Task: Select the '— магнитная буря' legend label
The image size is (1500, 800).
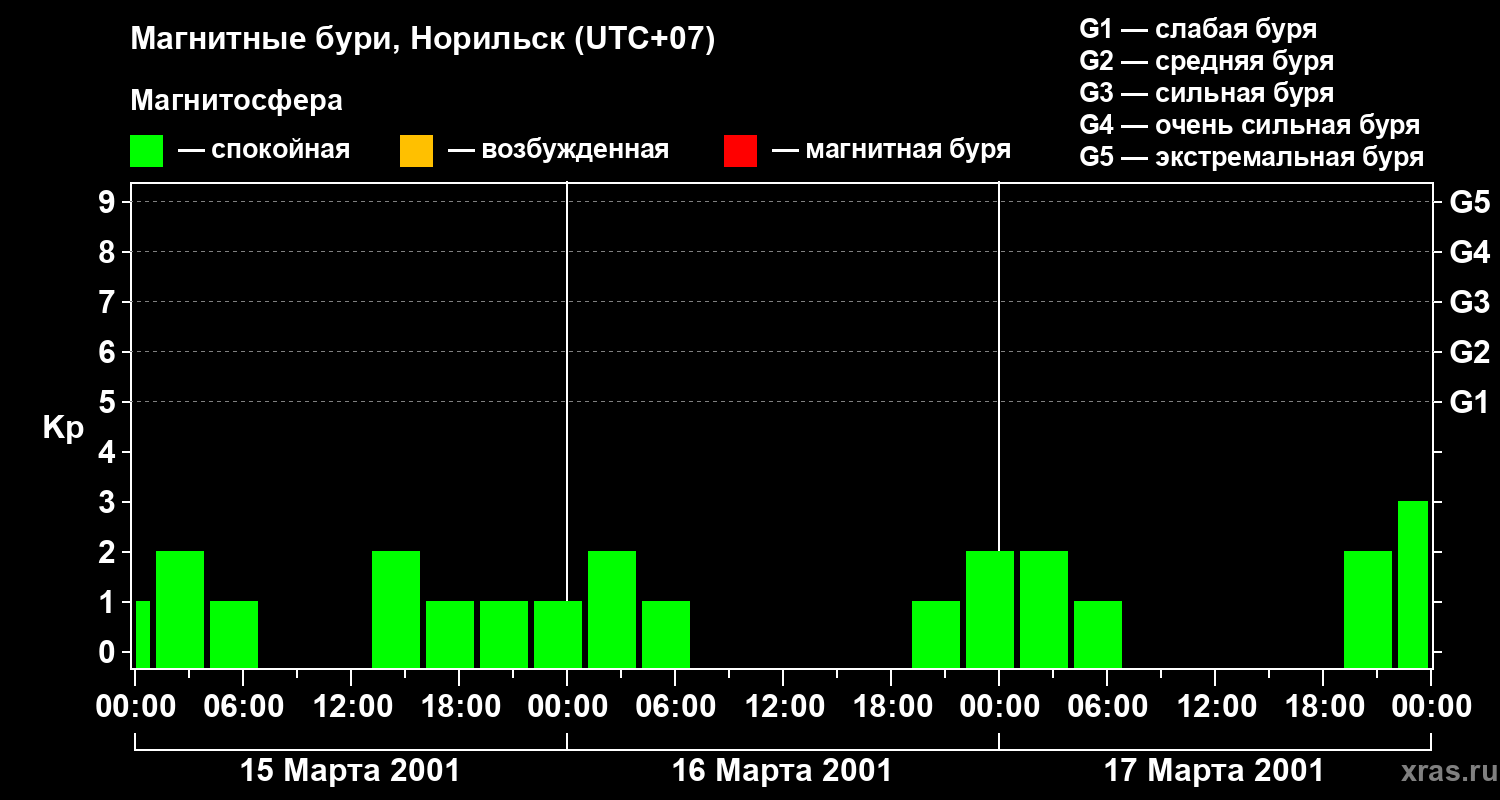Action: pyautogui.click(x=892, y=151)
